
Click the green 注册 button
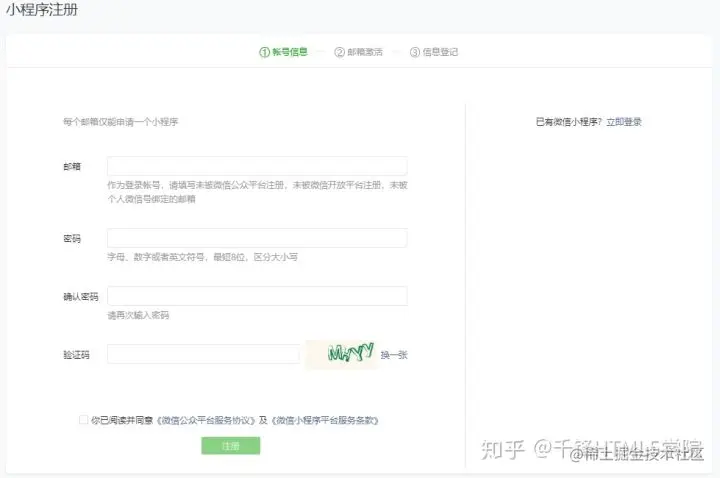click(x=231, y=446)
